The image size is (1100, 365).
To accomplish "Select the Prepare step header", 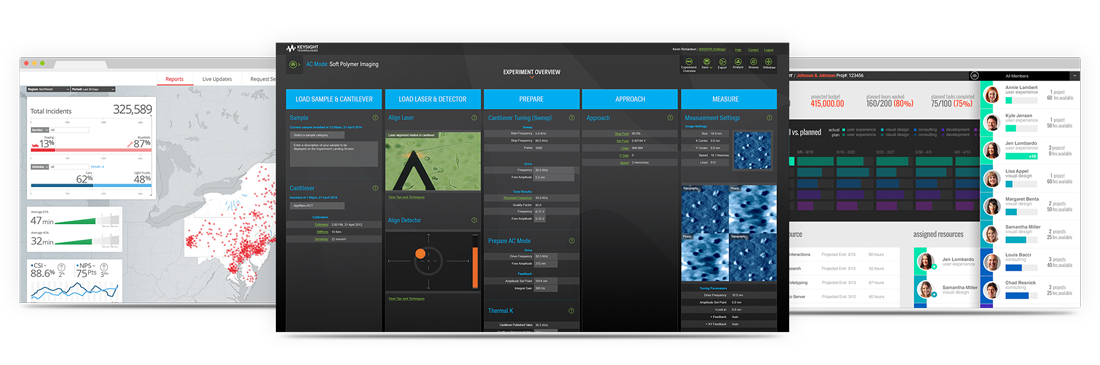I will (x=531, y=99).
